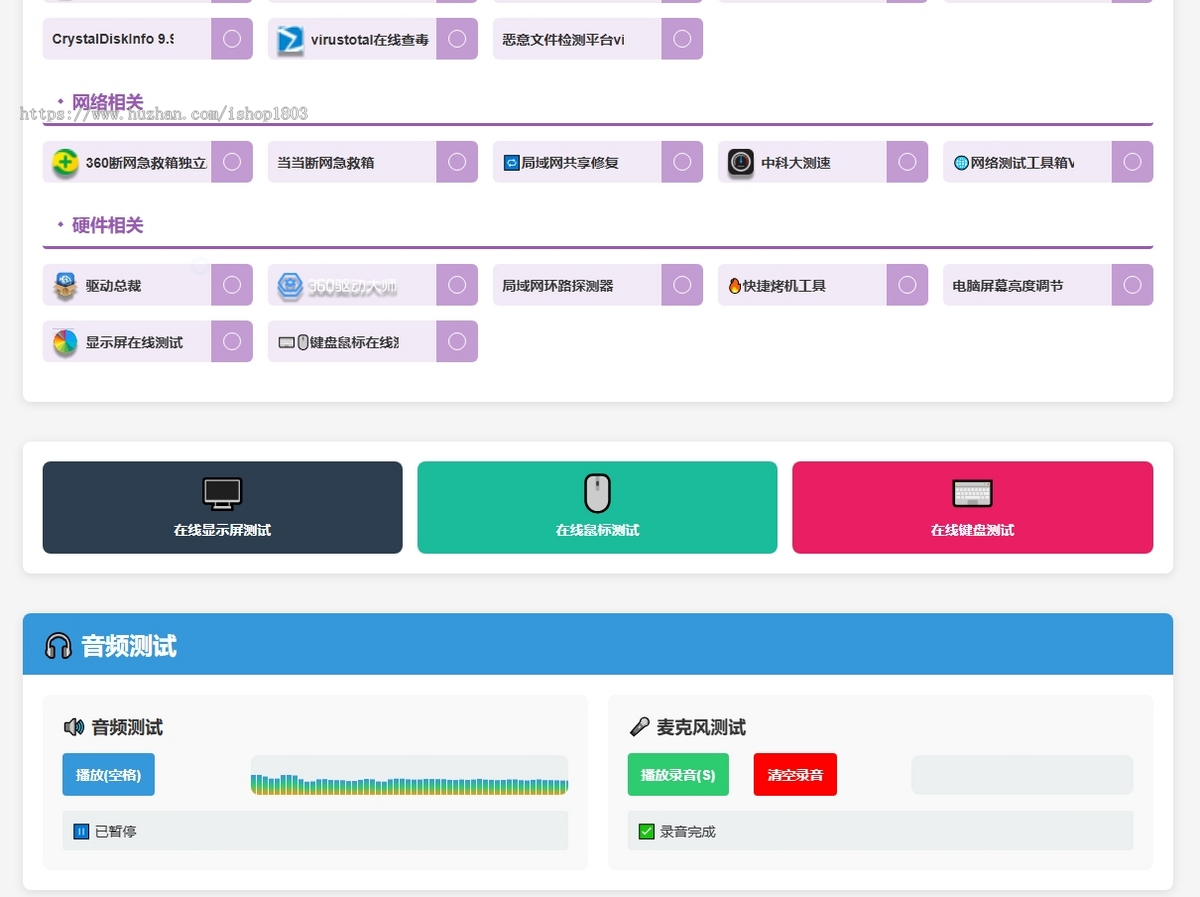Click the 恶意文件检测平台 item label
This screenshot has width=1200, height=897.
(563, 39)
